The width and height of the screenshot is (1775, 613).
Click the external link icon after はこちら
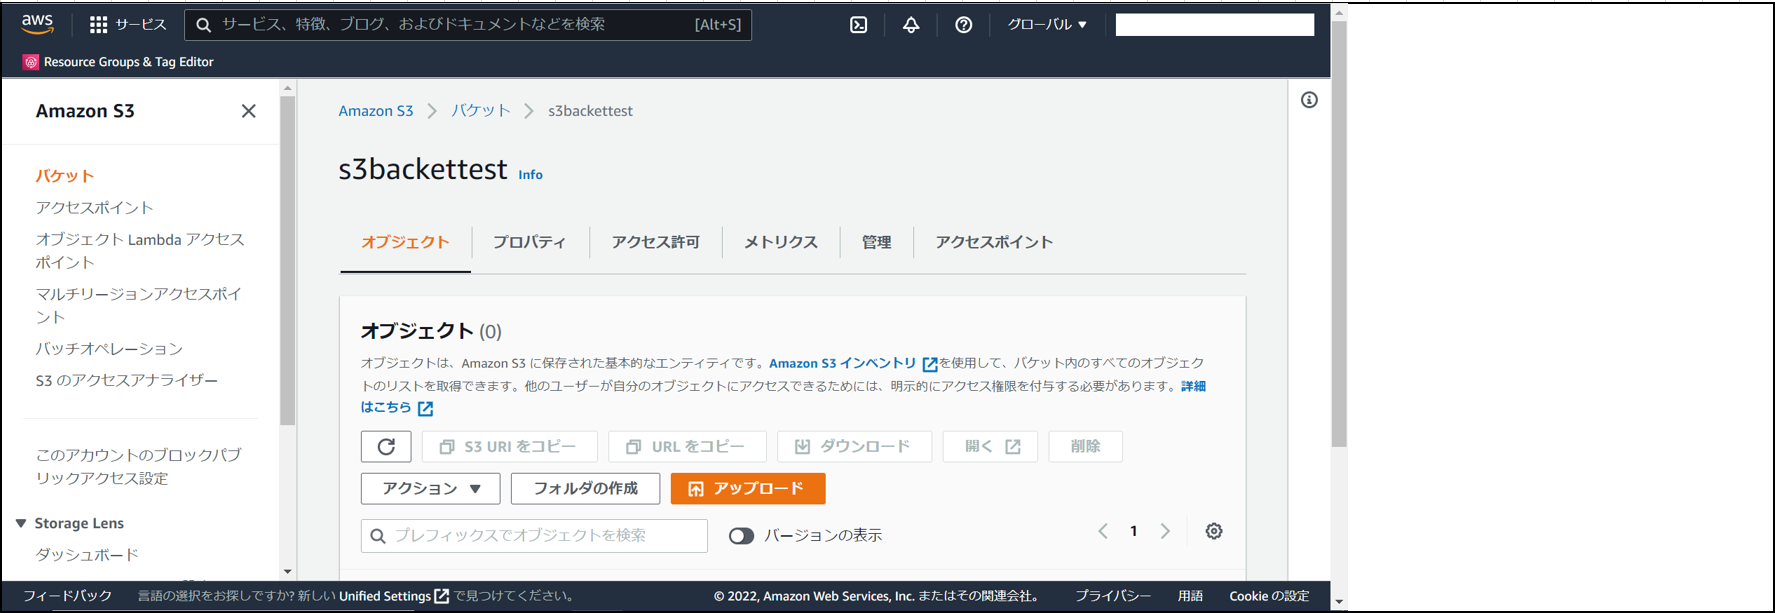pyautogui.click(x=425, y=408)
